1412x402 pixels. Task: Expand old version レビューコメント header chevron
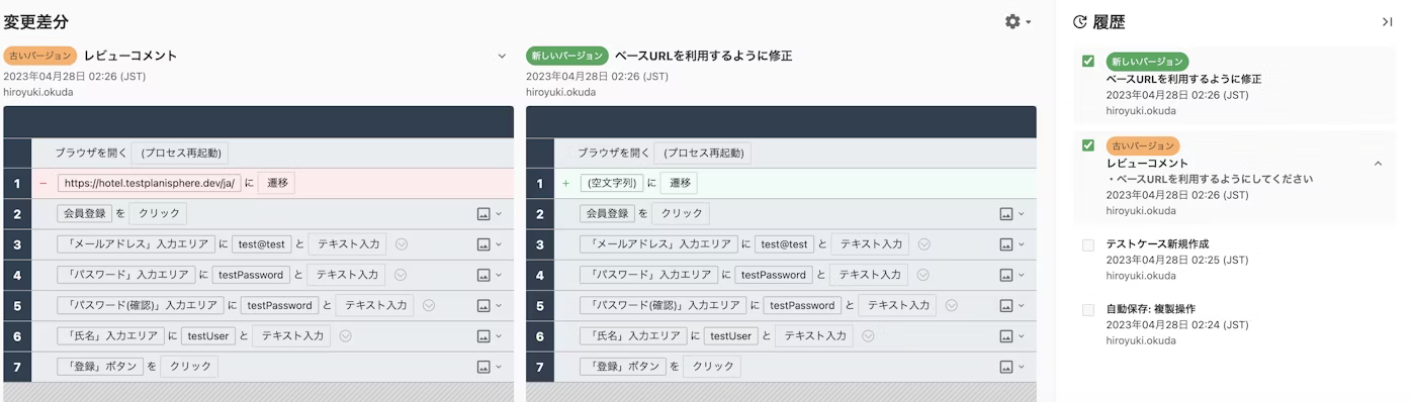tap(502, 56)
